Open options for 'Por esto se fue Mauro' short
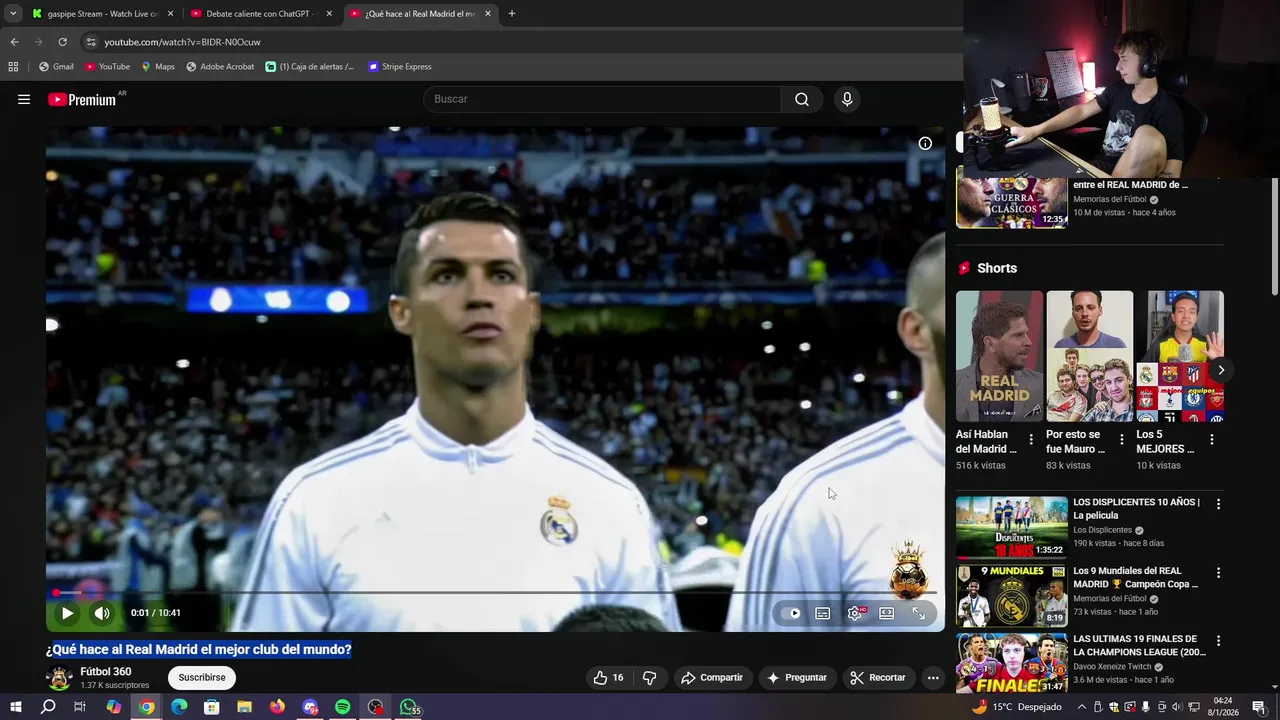This screenshot has height=720, width=1280. tap(1121, 440)
